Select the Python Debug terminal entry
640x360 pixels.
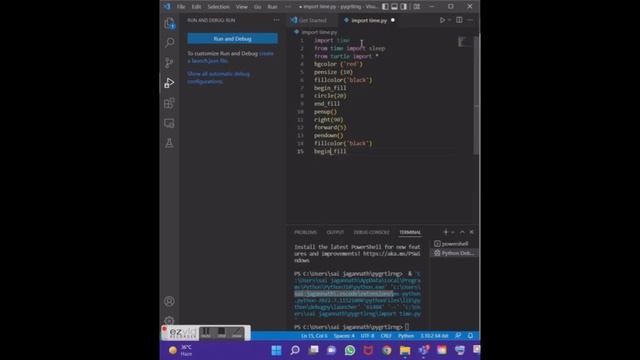pos(454,253)
